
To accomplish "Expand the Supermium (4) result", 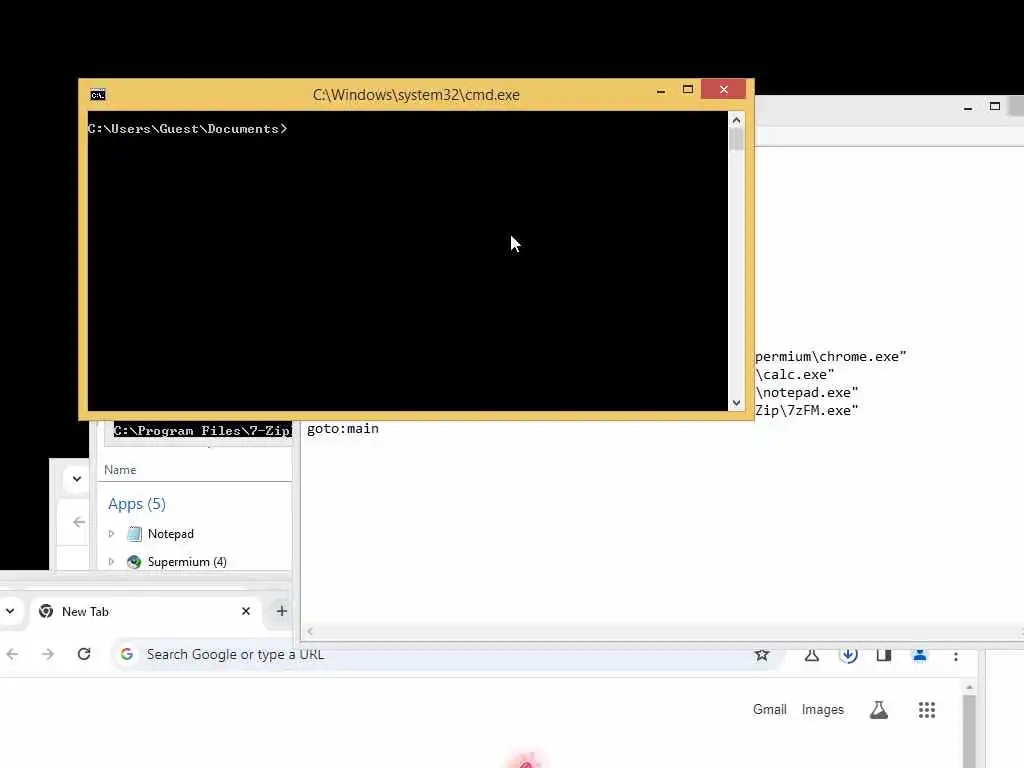I will click(x=112, y=562).
